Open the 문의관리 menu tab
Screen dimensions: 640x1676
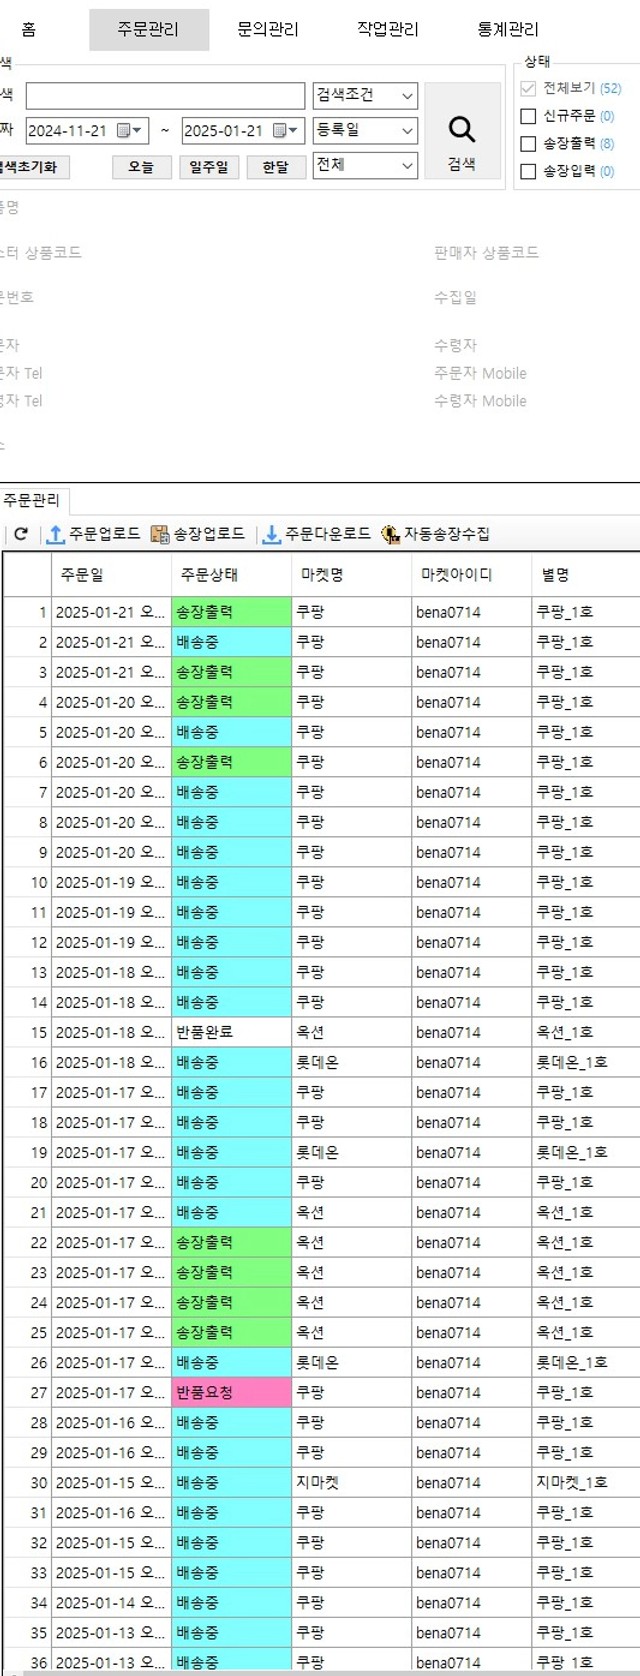268,30
